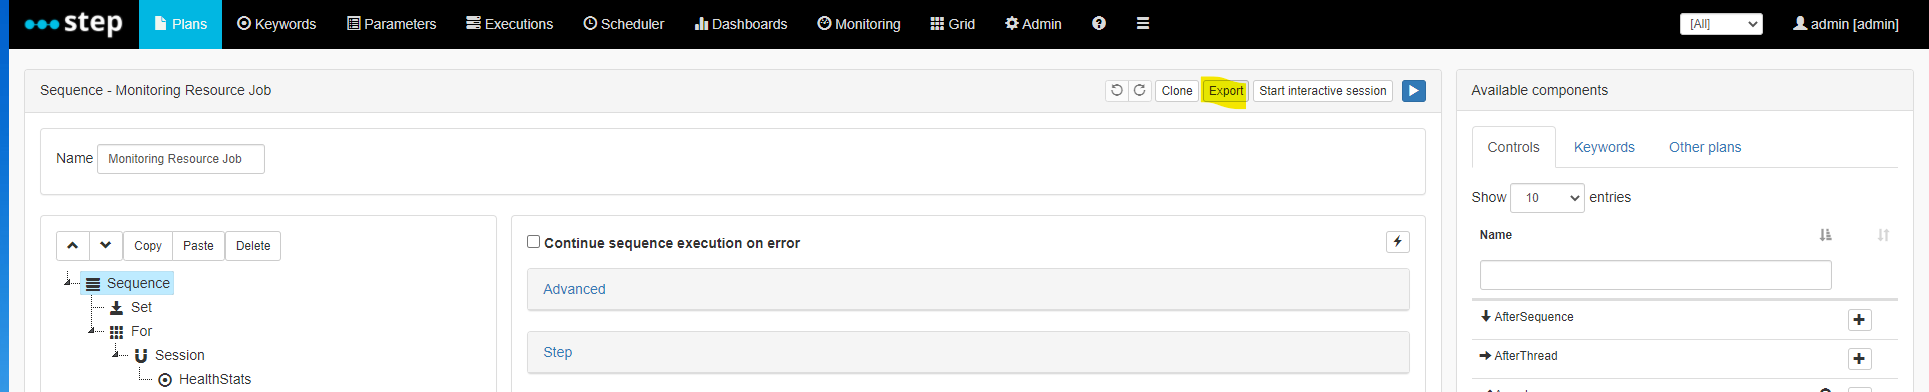Add the AfterThread control
This screenshot has height=392, width=1929.
[1859, 359]
